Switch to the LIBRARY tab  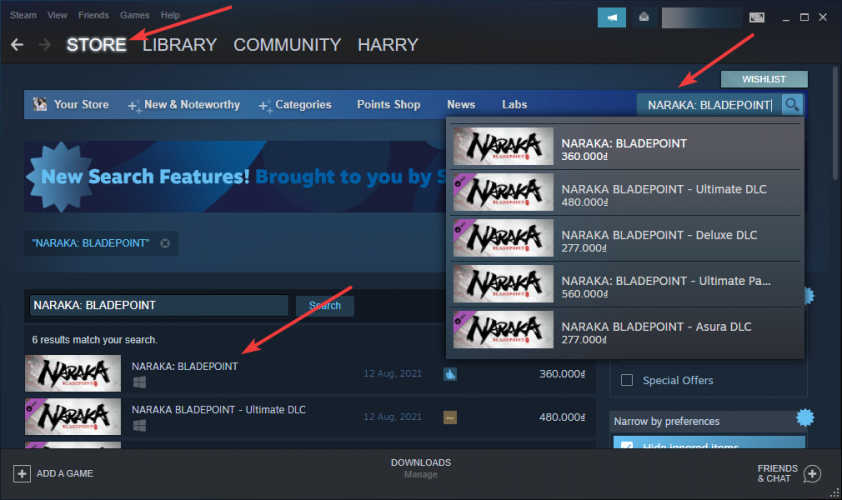click(179, 45)
